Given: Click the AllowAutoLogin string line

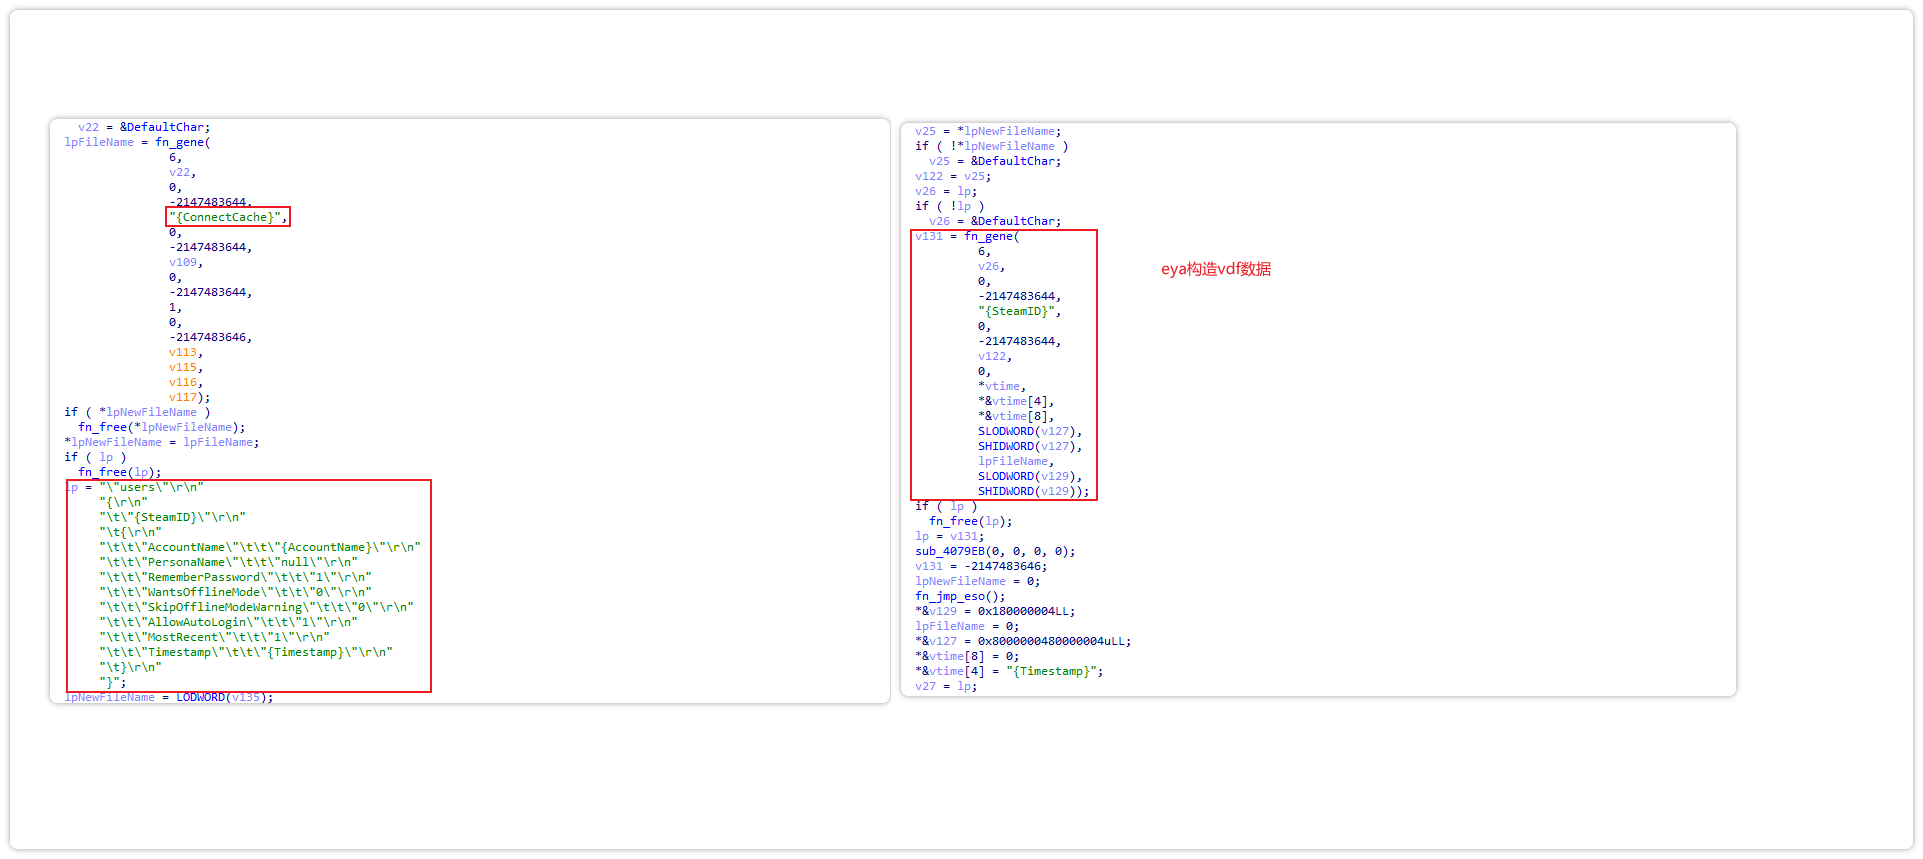Looking at the screenshot, I should pyautogui.click(x=227, y=622).
